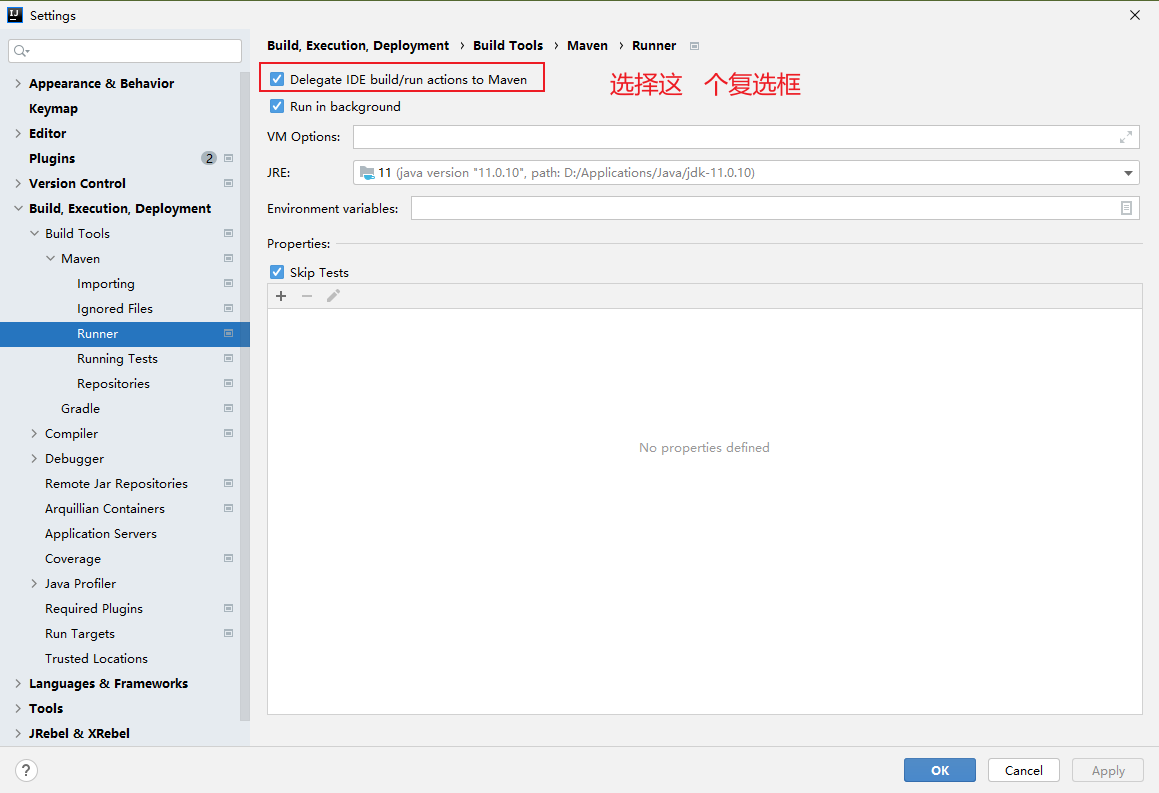Expand the Compiler node
Screen dimensions: 1159x793
pos(34,434)
